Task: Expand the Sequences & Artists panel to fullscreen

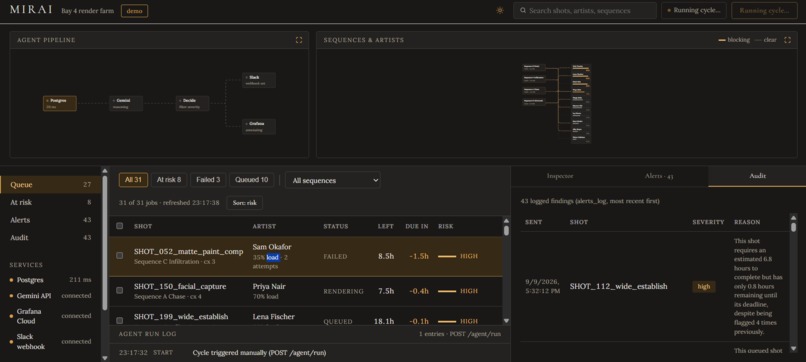Action: pos(787,40)
